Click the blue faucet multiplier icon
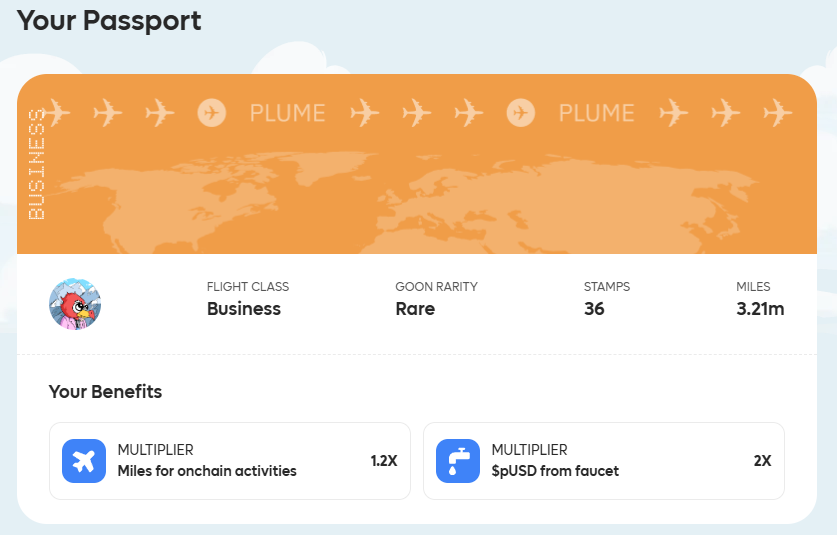This screenshot has height=535, width=837. pos(457,461)
